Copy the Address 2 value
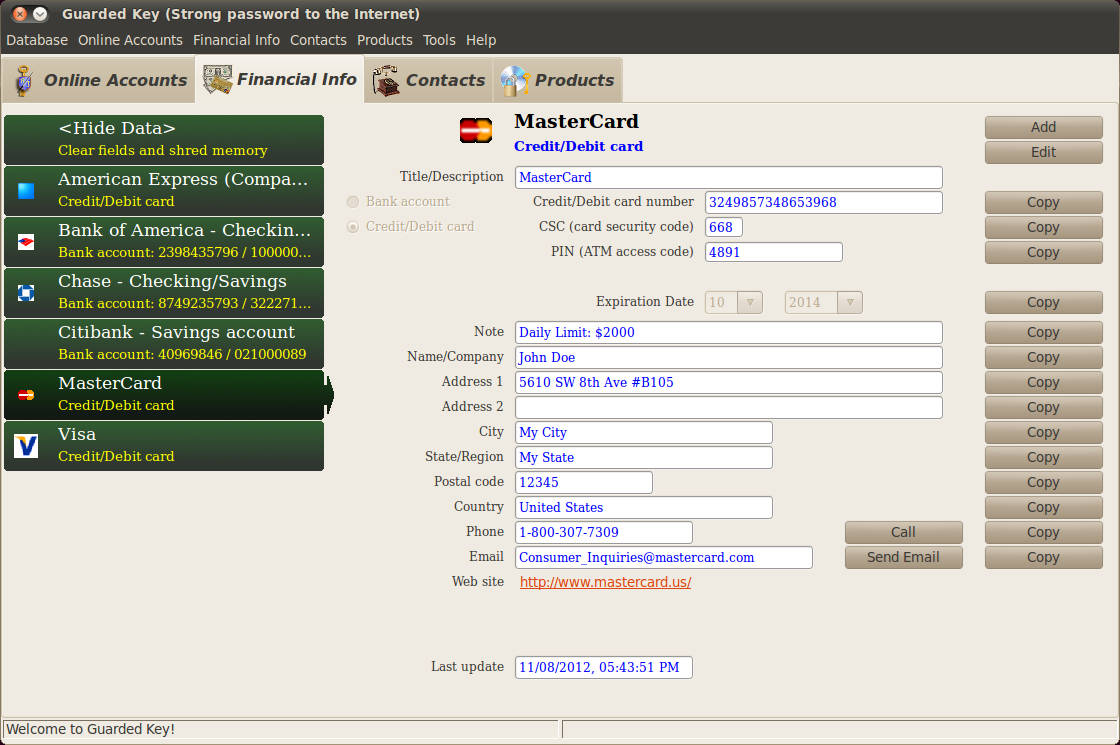This screenshot has height=745, width=1120. coord(1043,407)
